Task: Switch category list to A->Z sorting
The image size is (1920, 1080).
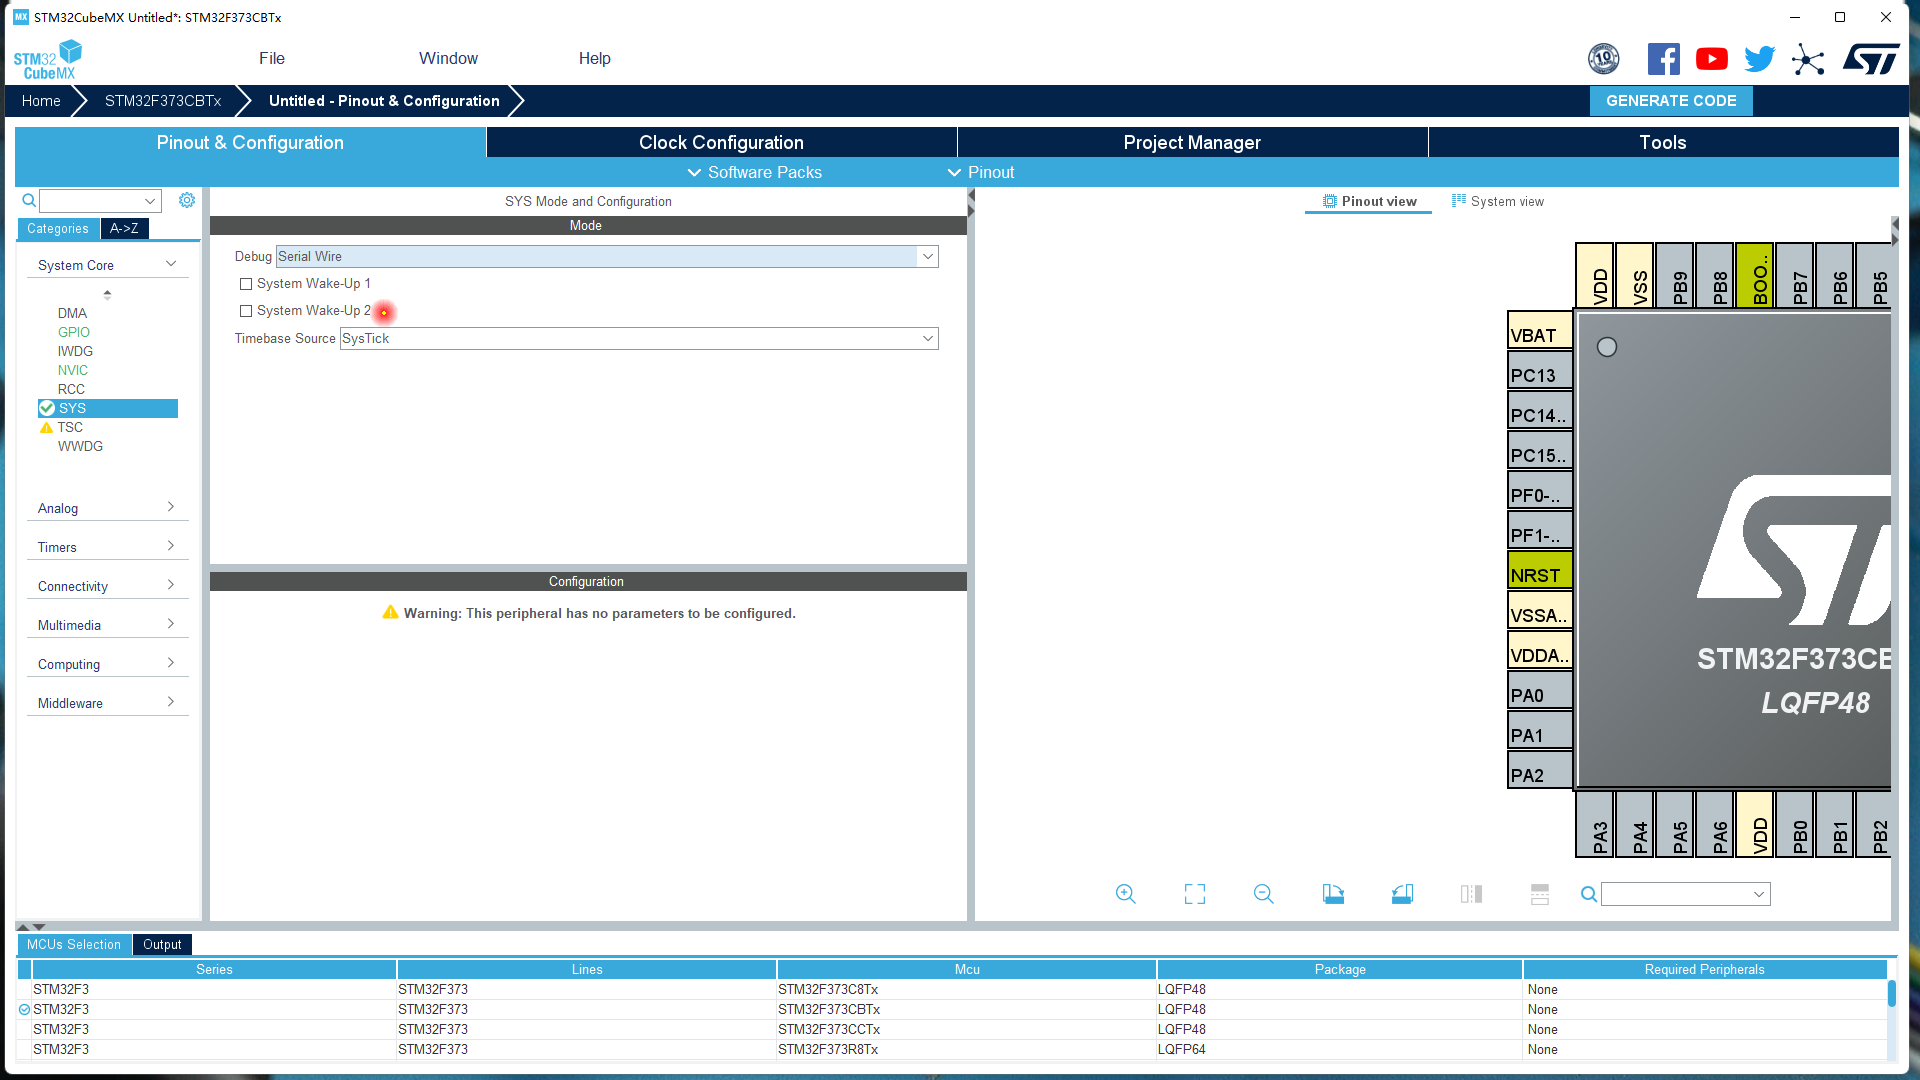Action: [x=125, y=229]
